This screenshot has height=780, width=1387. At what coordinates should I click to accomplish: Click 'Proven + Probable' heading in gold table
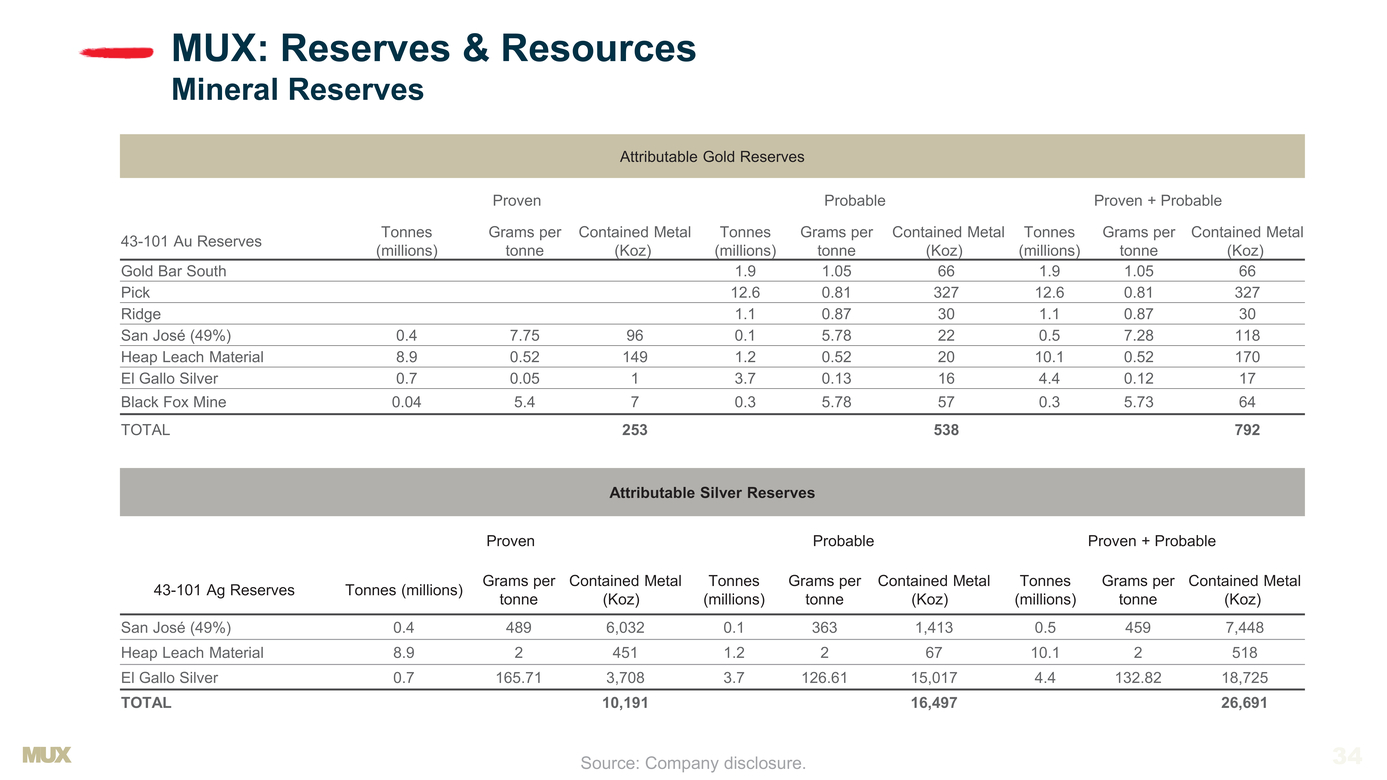pos(1158,200)
